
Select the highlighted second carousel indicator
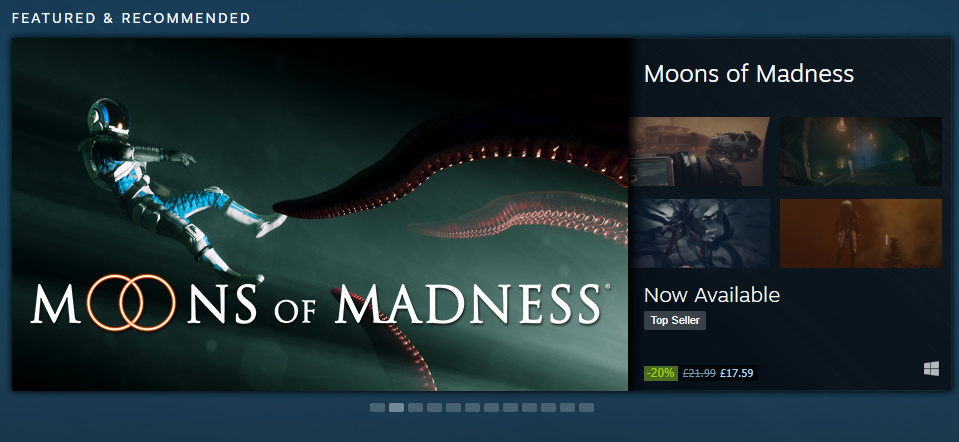396,407
